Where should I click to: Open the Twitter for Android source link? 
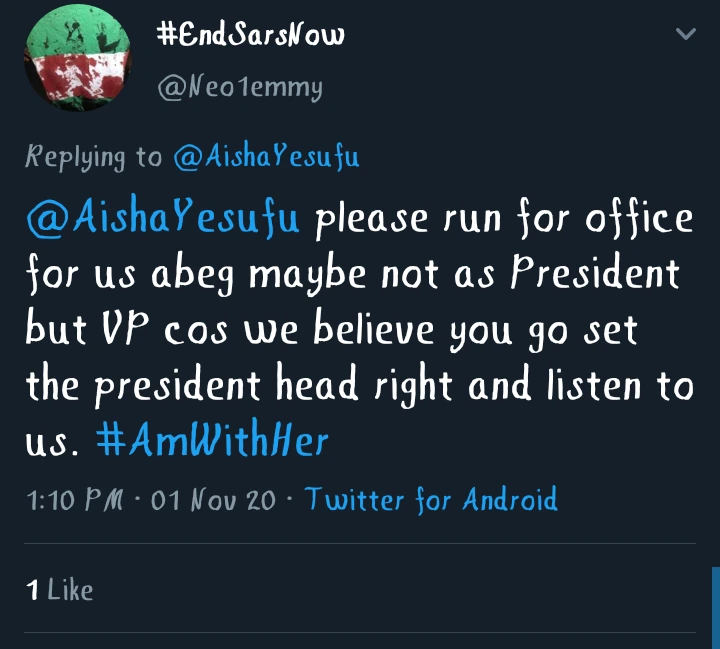(x=430, y=499)
